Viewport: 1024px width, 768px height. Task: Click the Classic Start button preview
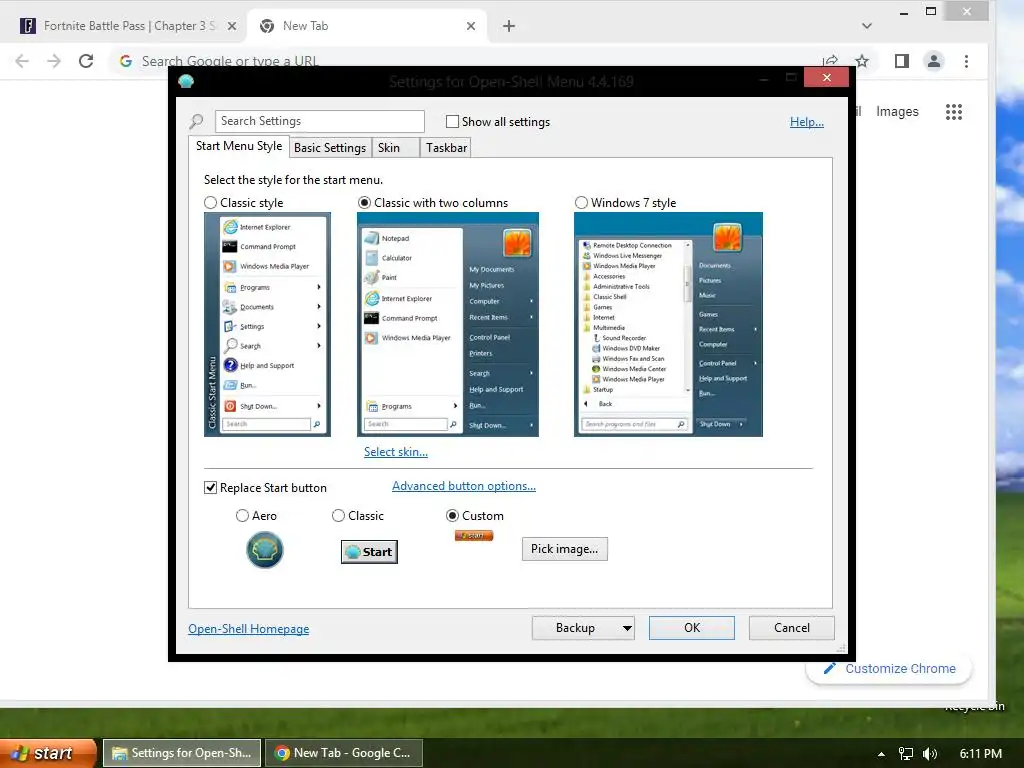tap(369, 552)
